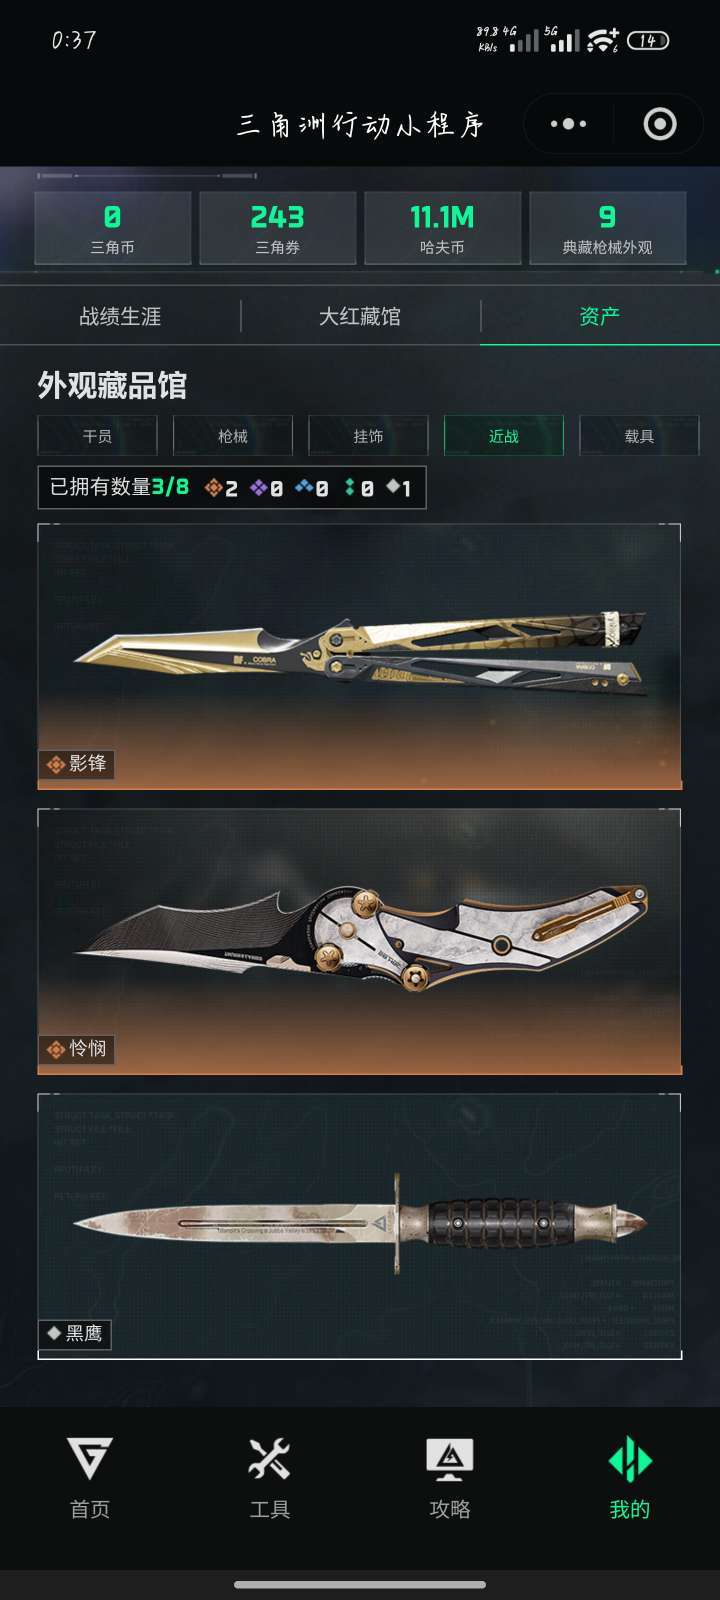Tap the orange rarity icon beside 怜悯
The height and width of the screenshot is (1600, 720).
pyautogui.click(x=56, y=1049)
